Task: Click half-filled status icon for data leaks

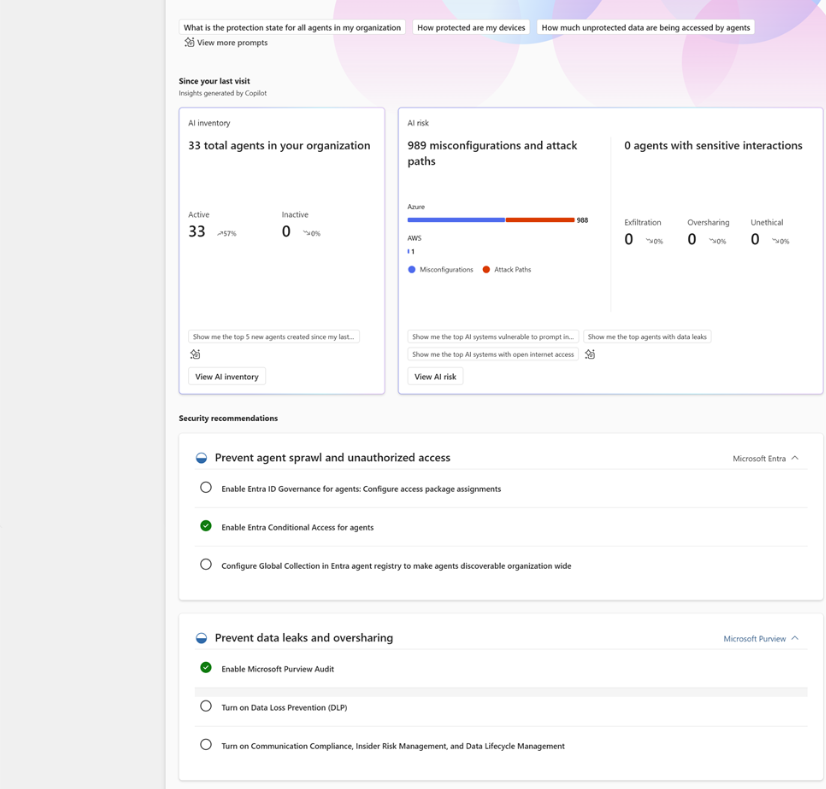Action: click(x=201, y=638)
